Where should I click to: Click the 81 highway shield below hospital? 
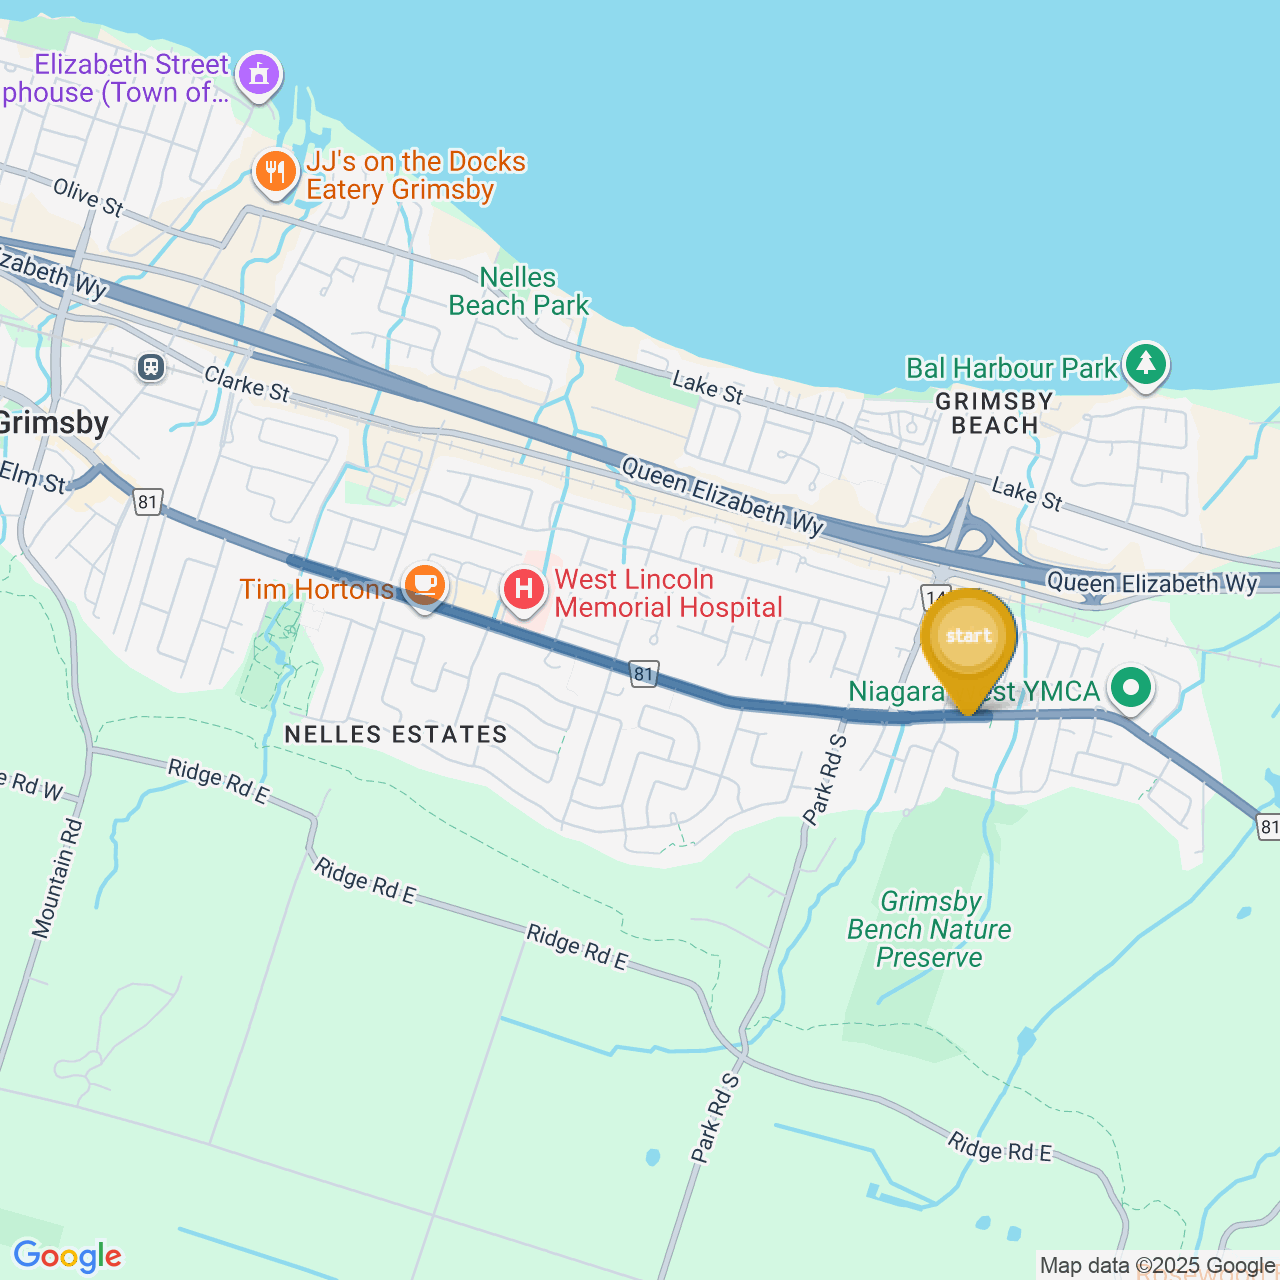click(644, 674)
